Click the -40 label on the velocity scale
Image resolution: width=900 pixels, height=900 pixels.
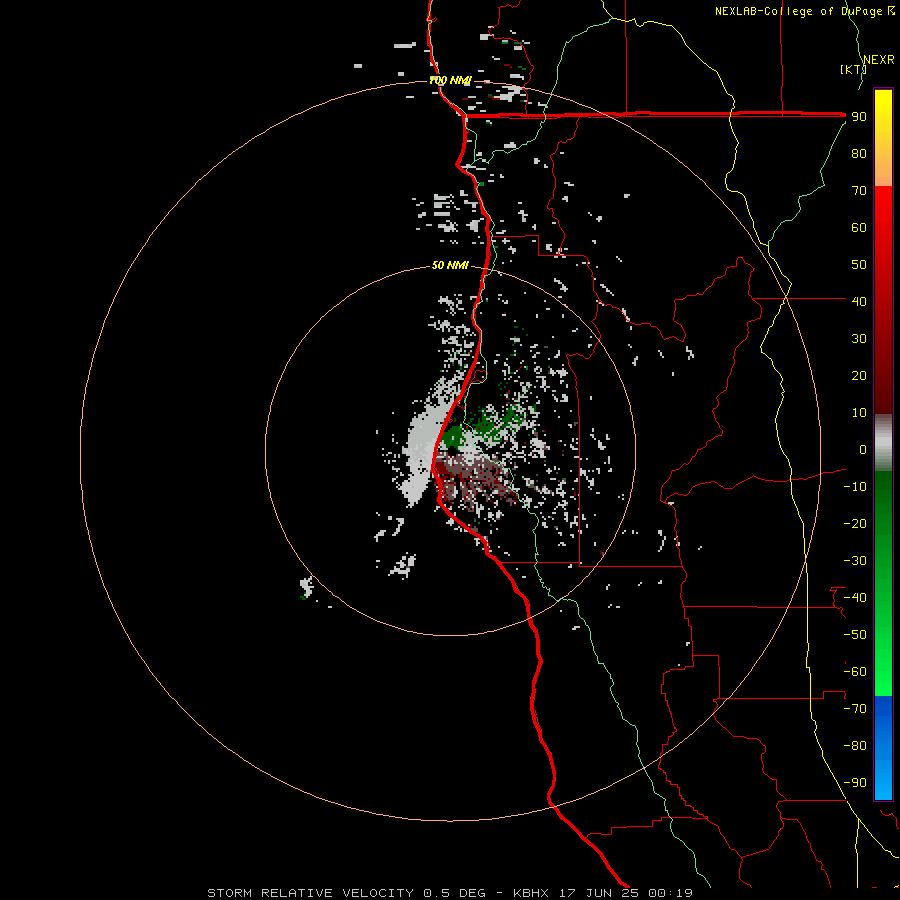pyautogui.click(x=855, y=598)
